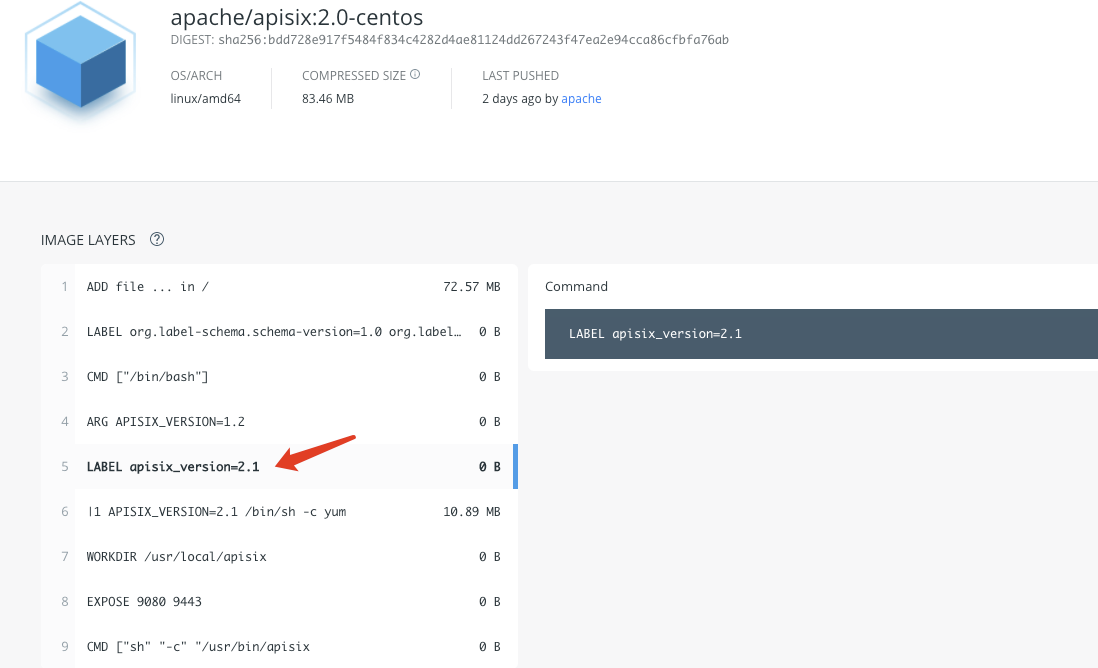Click the apache/apisix:2.0-centos image title

pos(296,17)
